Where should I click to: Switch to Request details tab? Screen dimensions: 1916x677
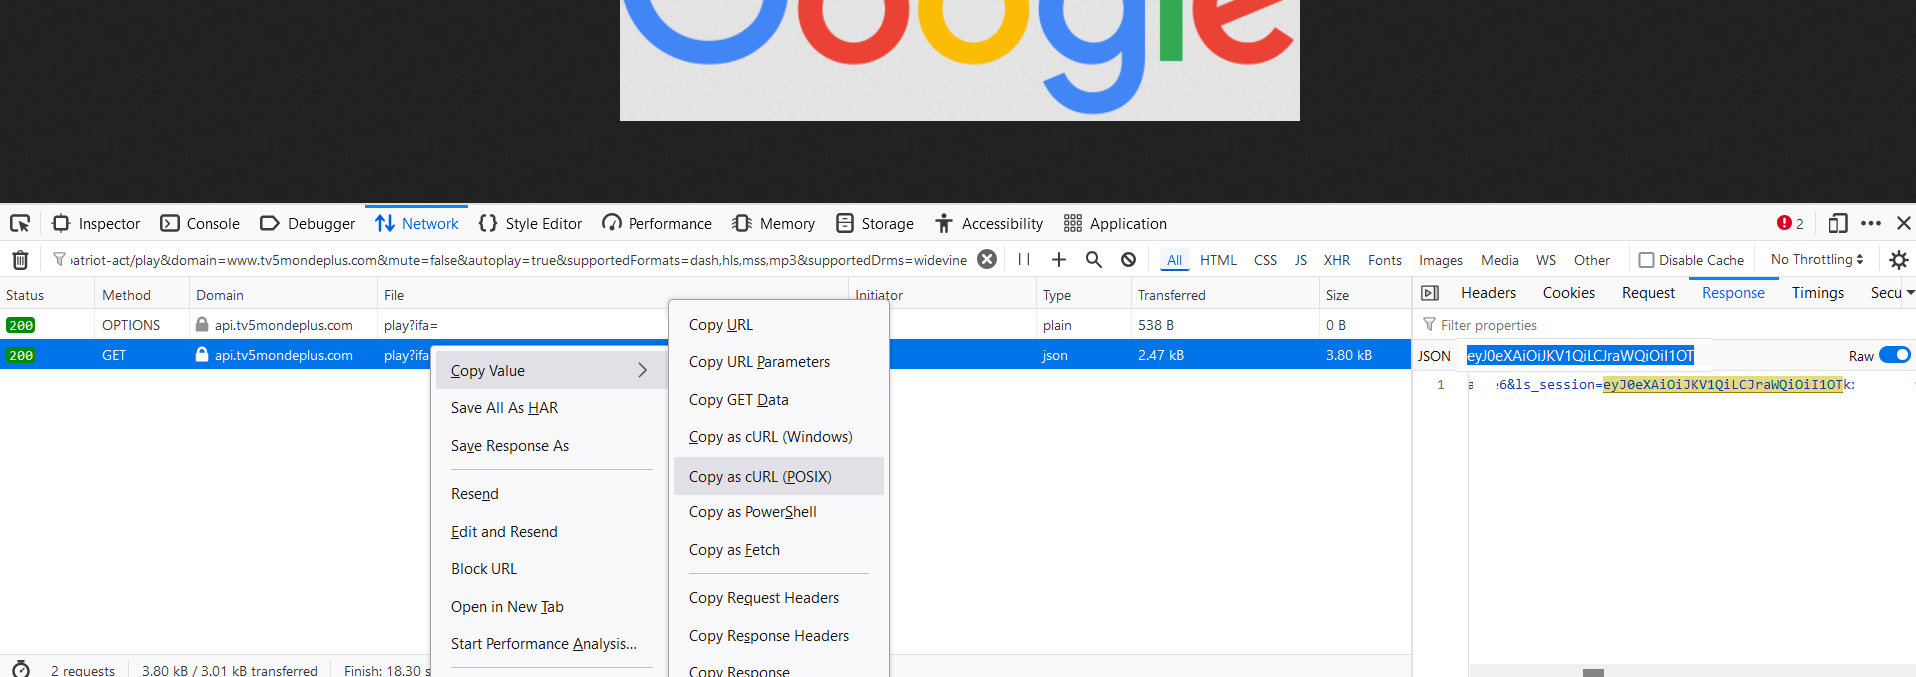(x=1648, y=293)
